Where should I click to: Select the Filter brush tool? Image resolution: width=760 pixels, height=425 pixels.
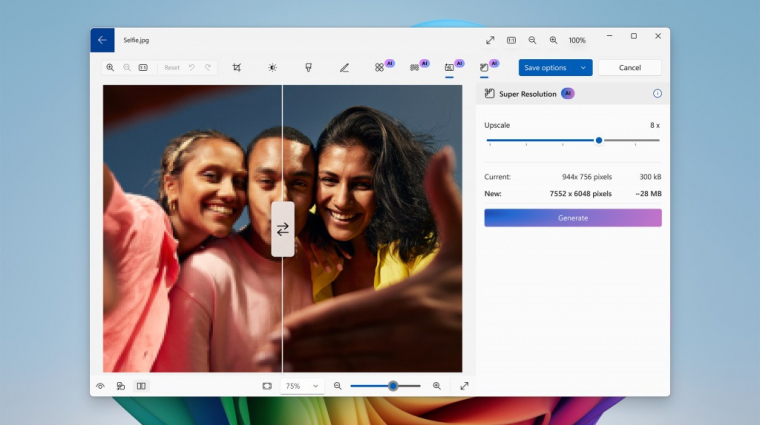[308, 67]
